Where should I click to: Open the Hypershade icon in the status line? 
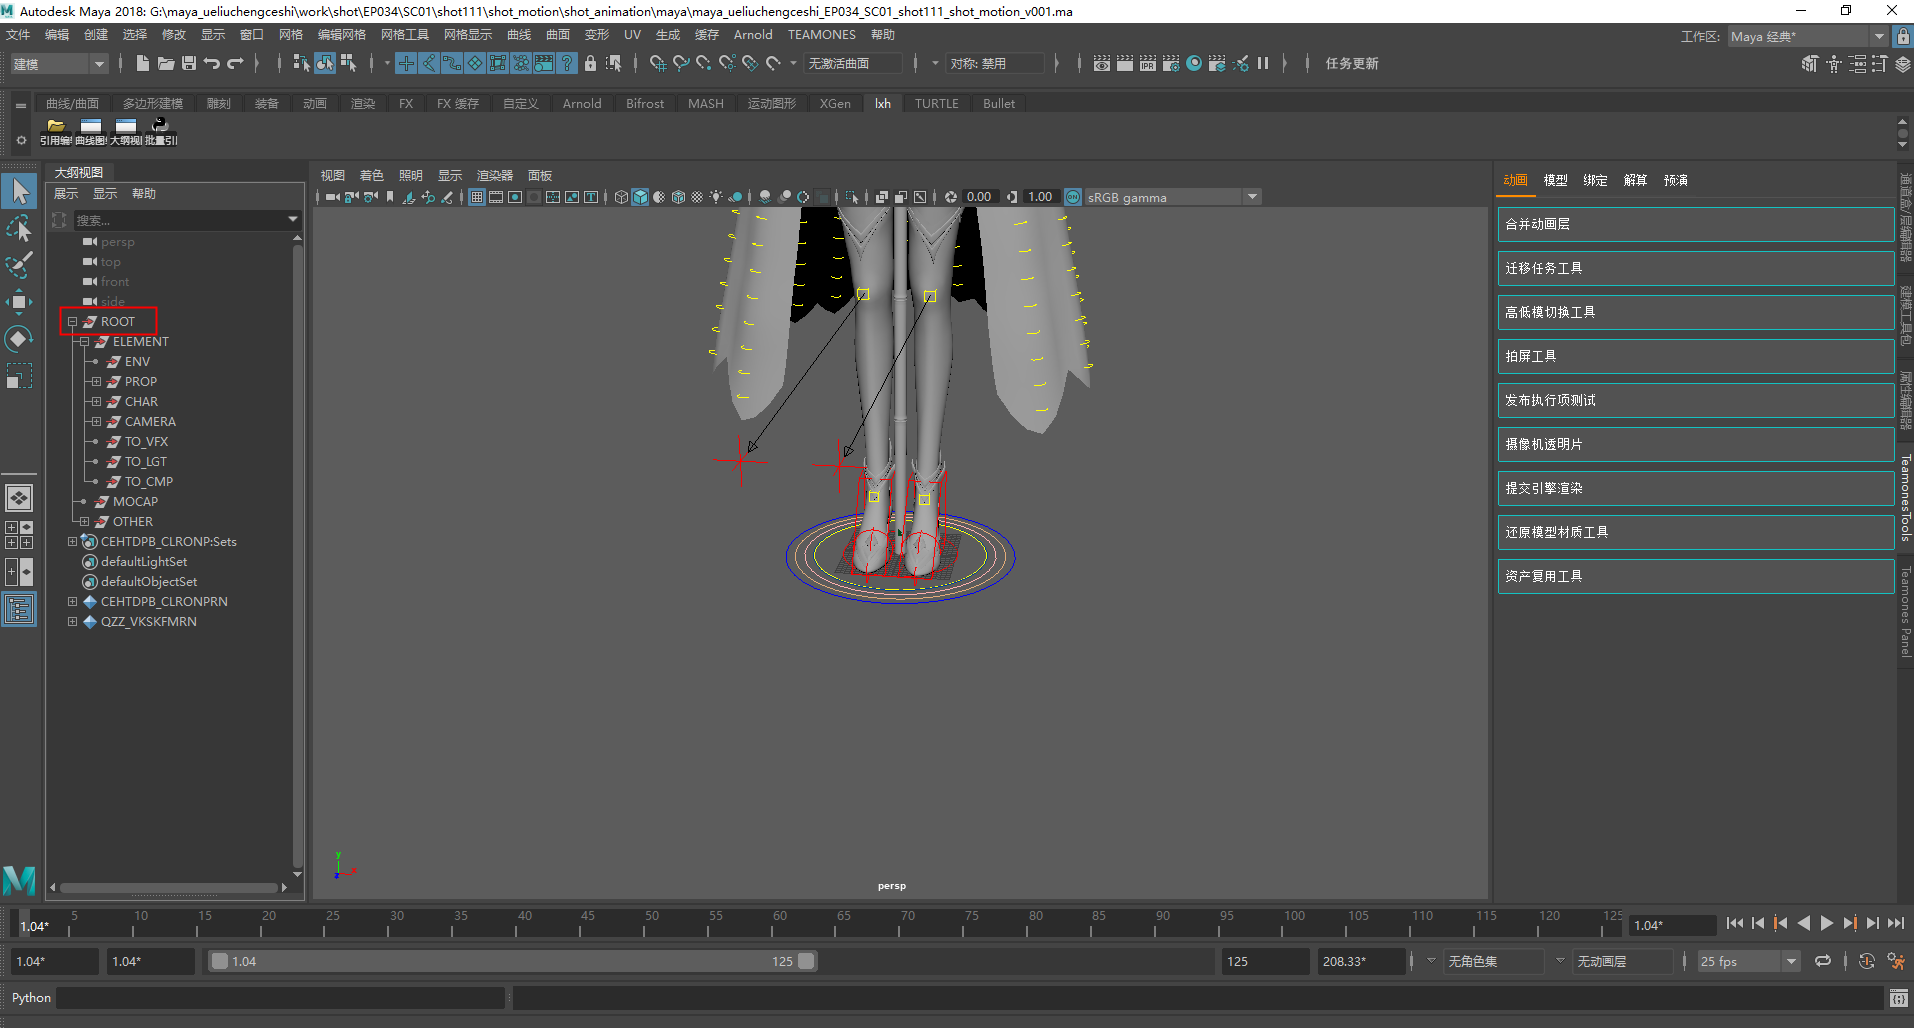pyautogui.click(x=1194, y=63)
